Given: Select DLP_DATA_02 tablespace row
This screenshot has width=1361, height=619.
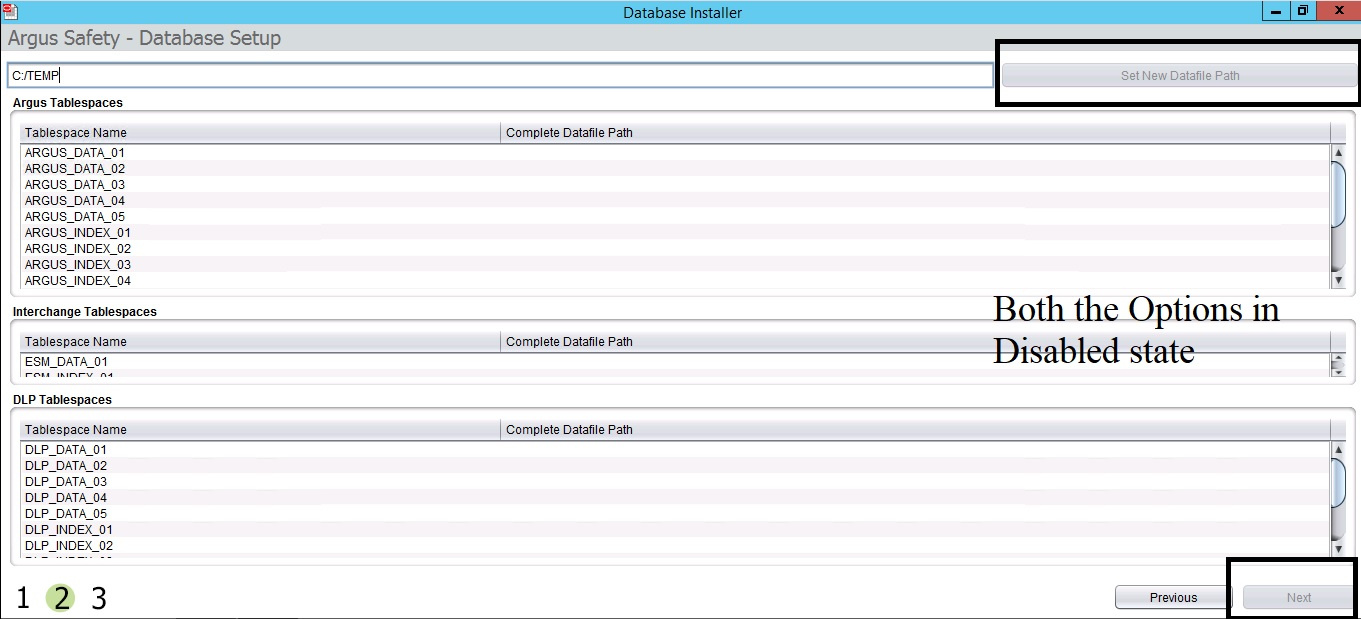Looking at the screenshot, I should click(675, 465).
